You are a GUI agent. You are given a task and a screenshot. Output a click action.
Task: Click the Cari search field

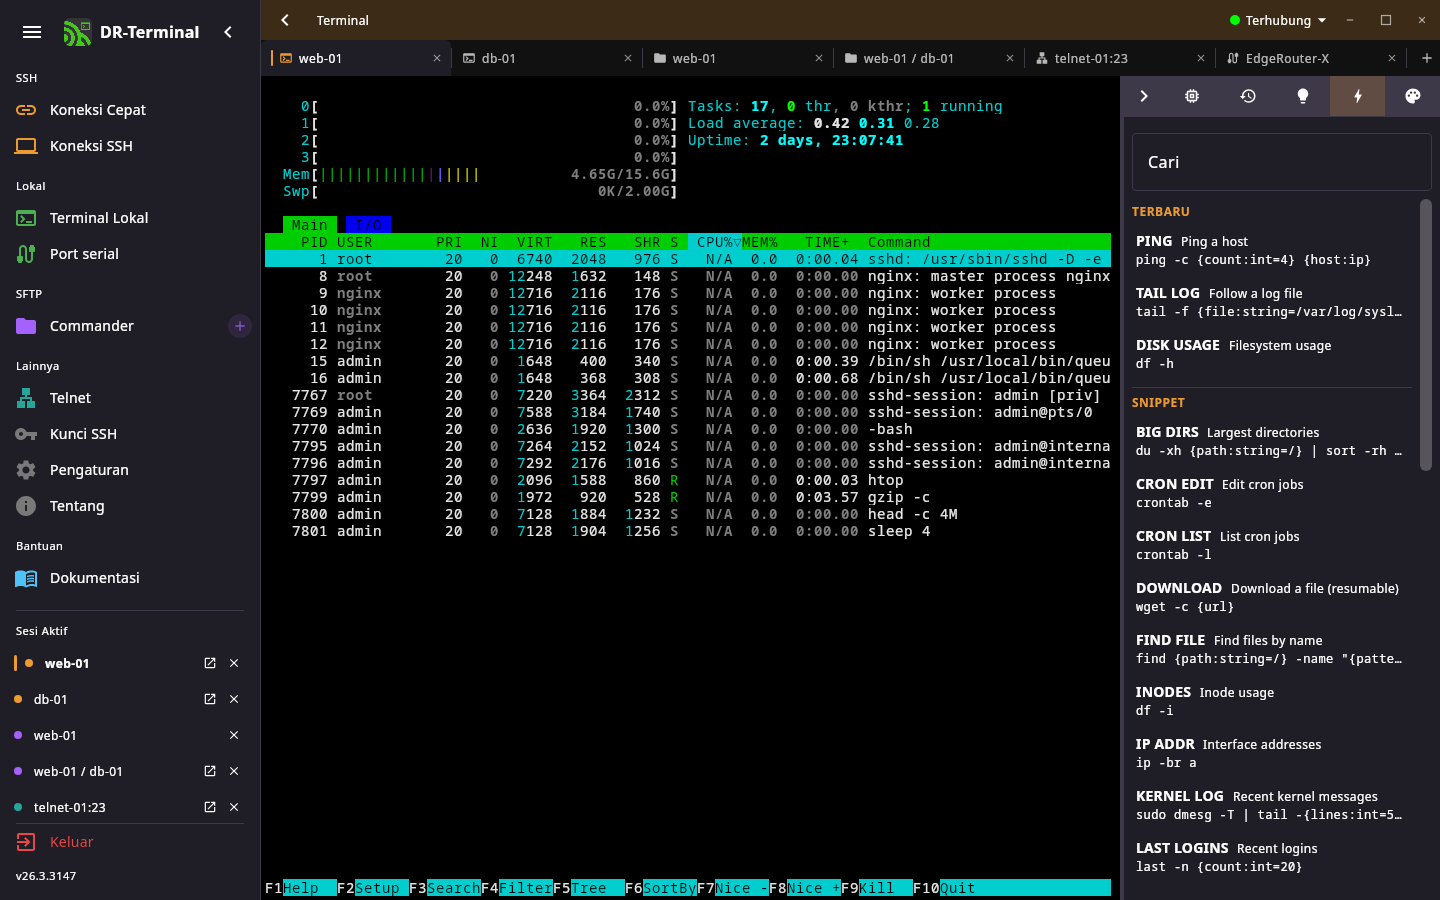(x=1281, y=162)
